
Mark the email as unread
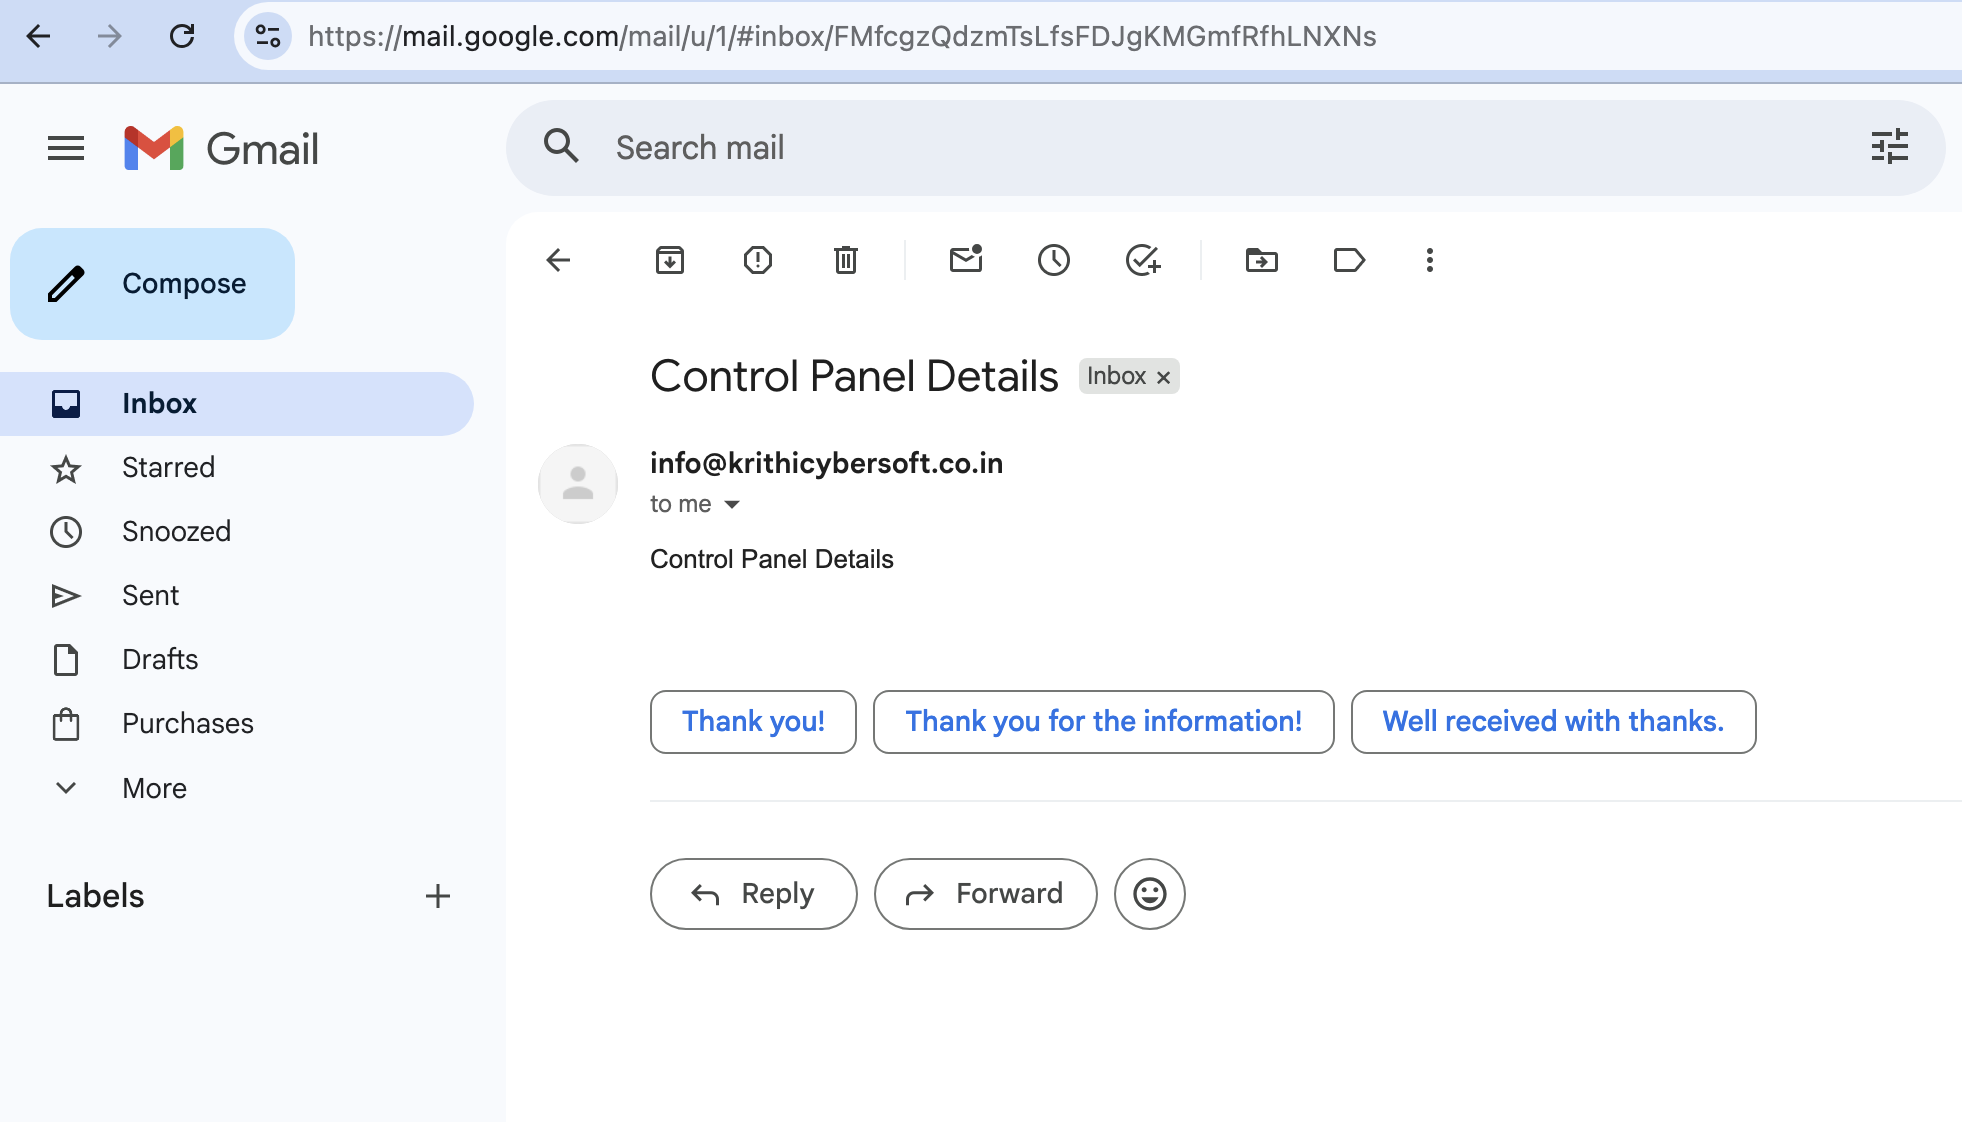[965, 261]
